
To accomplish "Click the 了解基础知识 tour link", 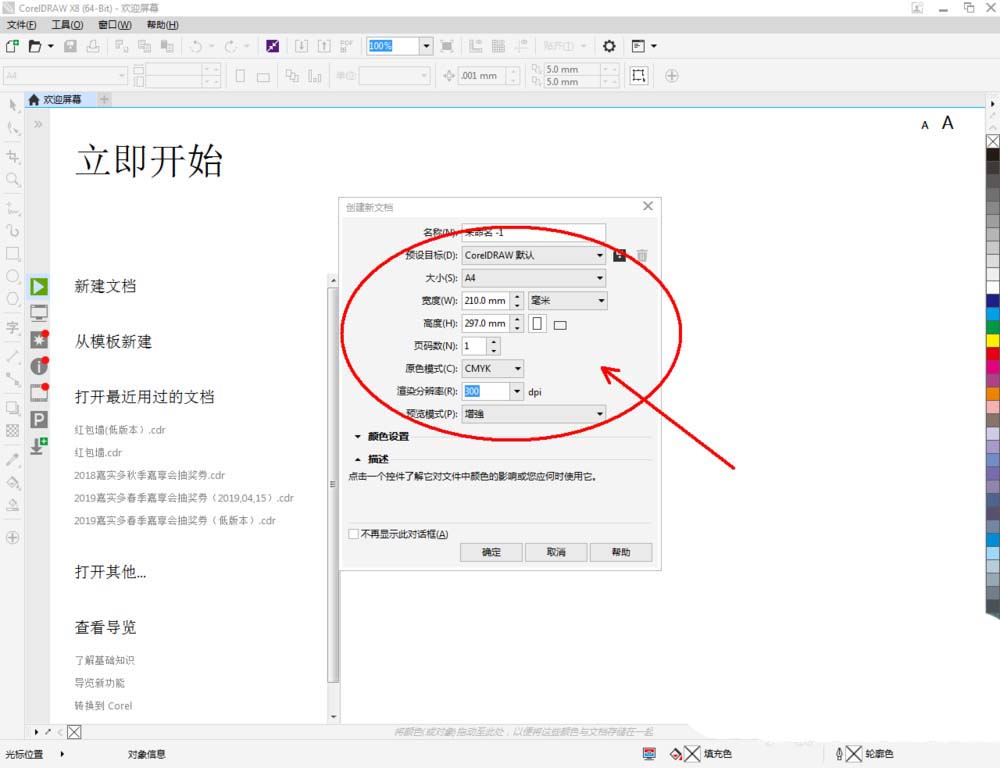I will coord(105,660).
